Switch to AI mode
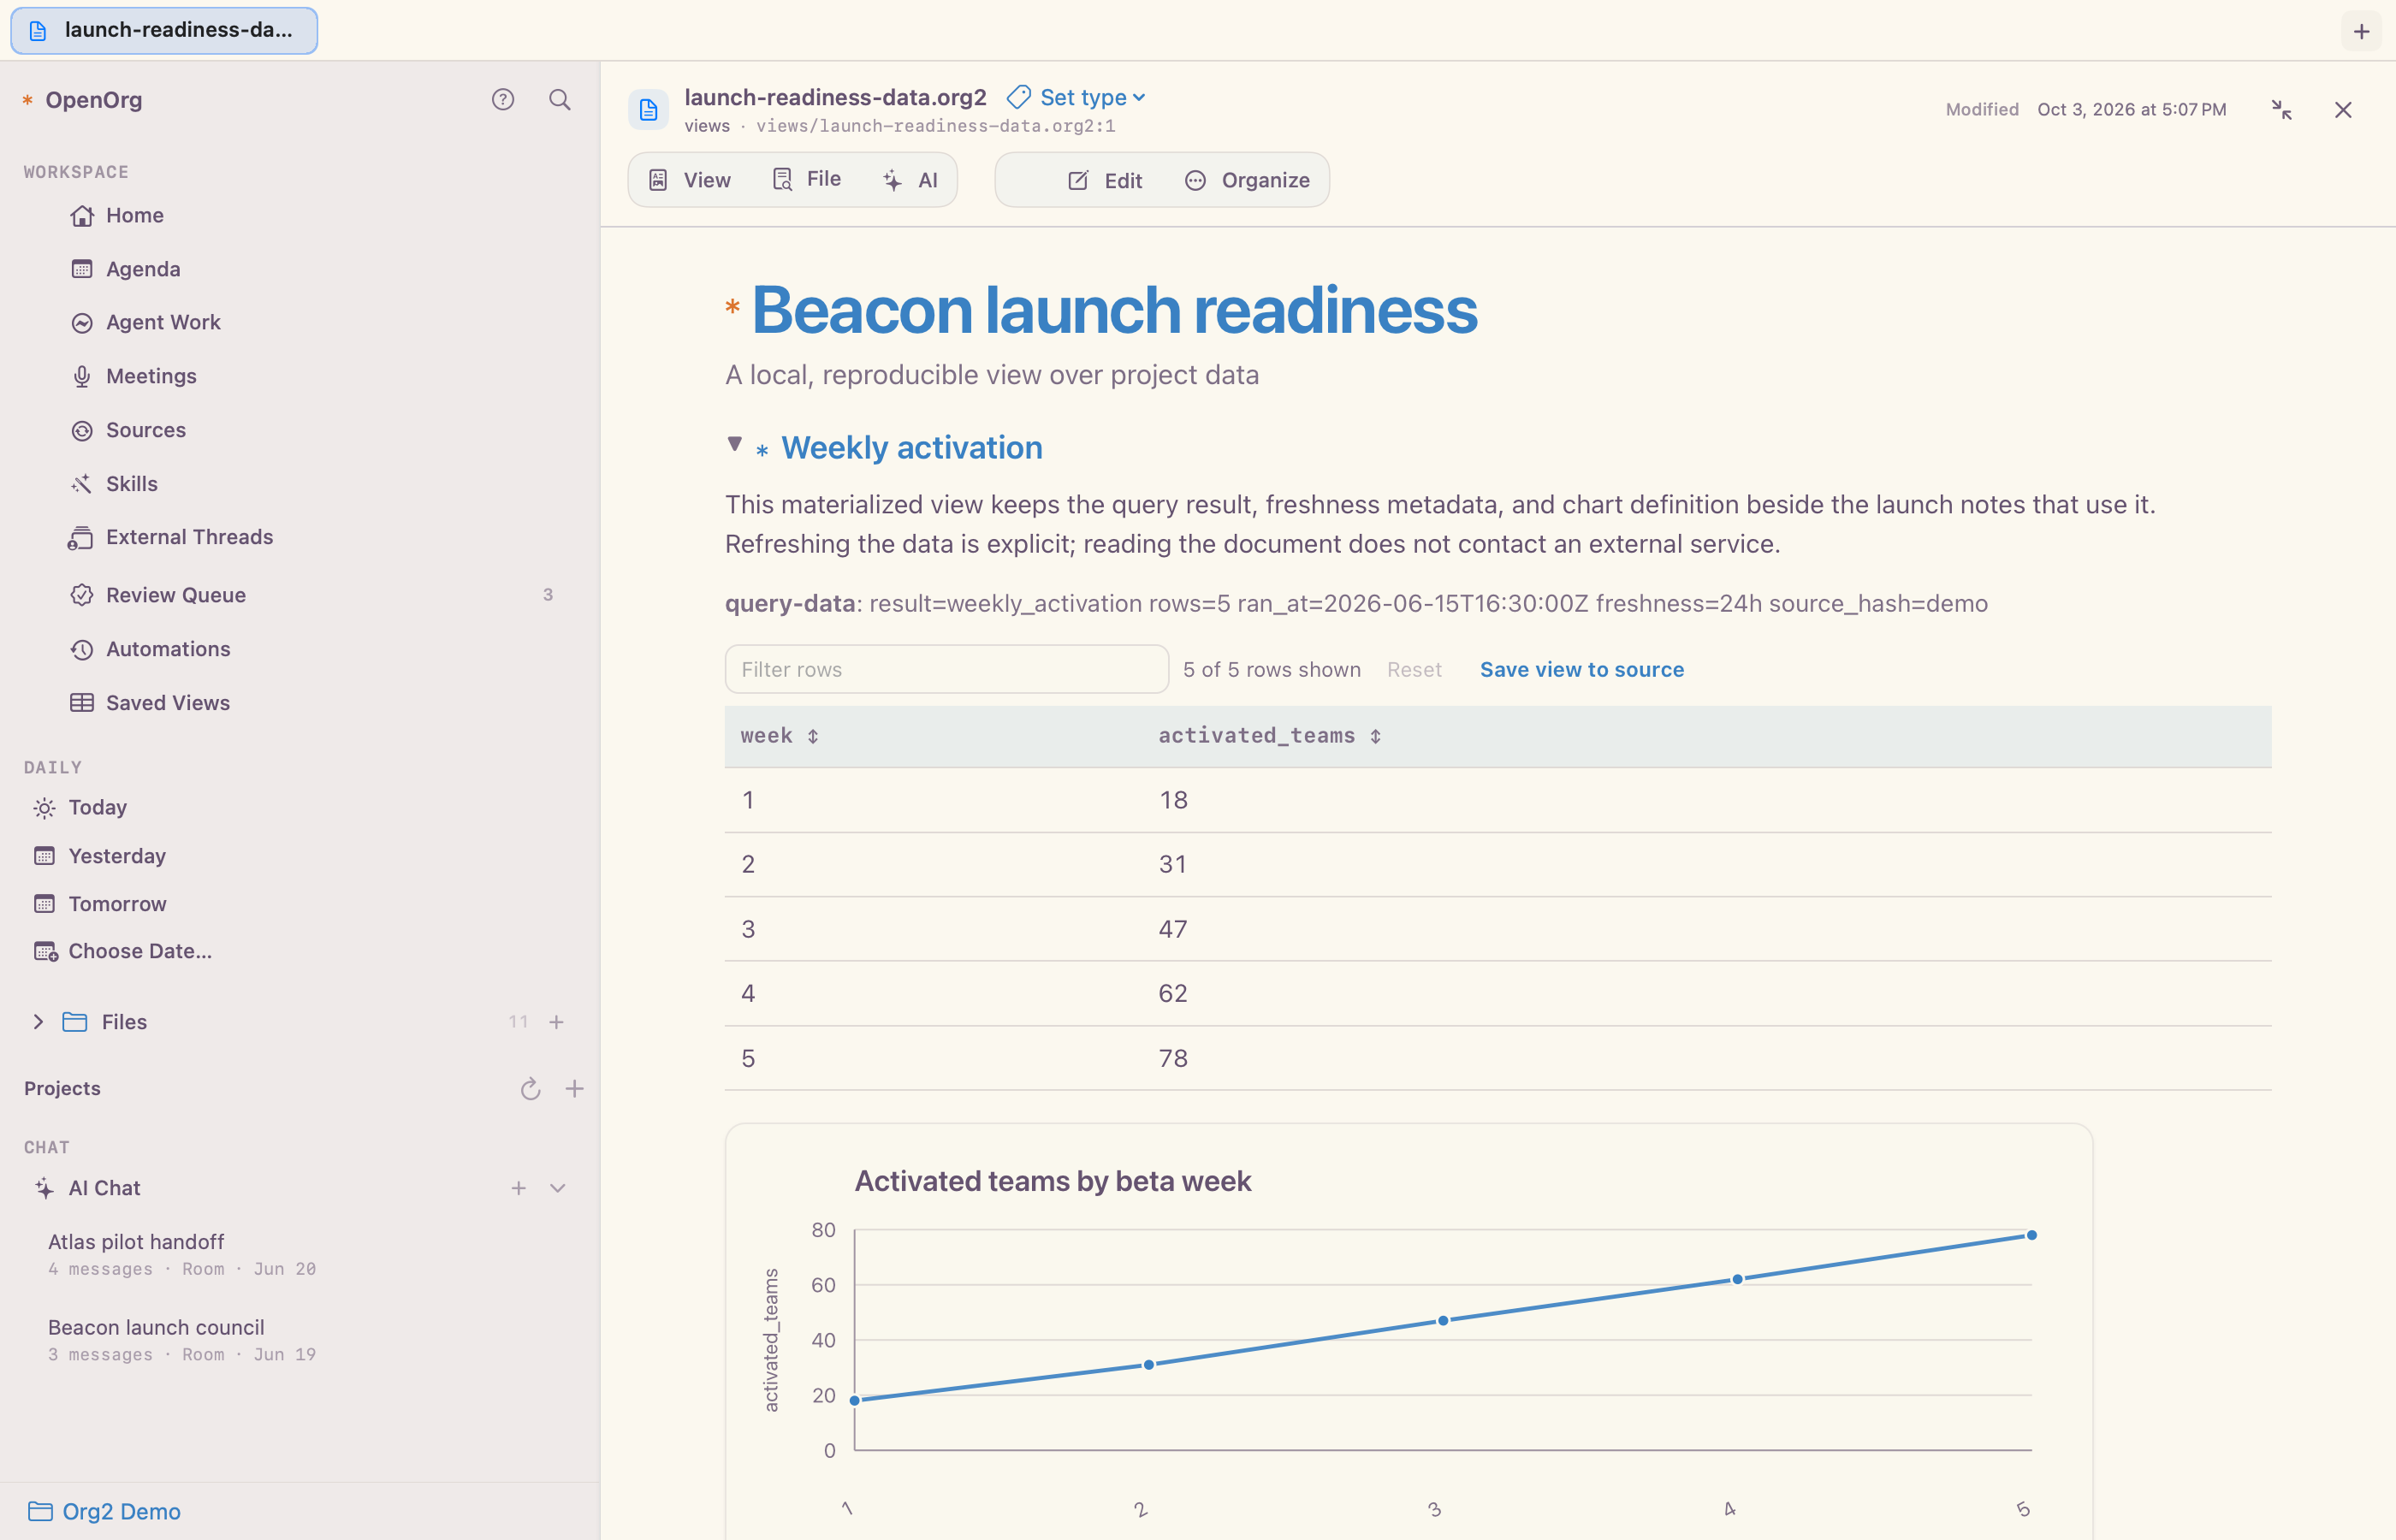The height and width of the screenshot is (1540, 2396). point(911,180)
